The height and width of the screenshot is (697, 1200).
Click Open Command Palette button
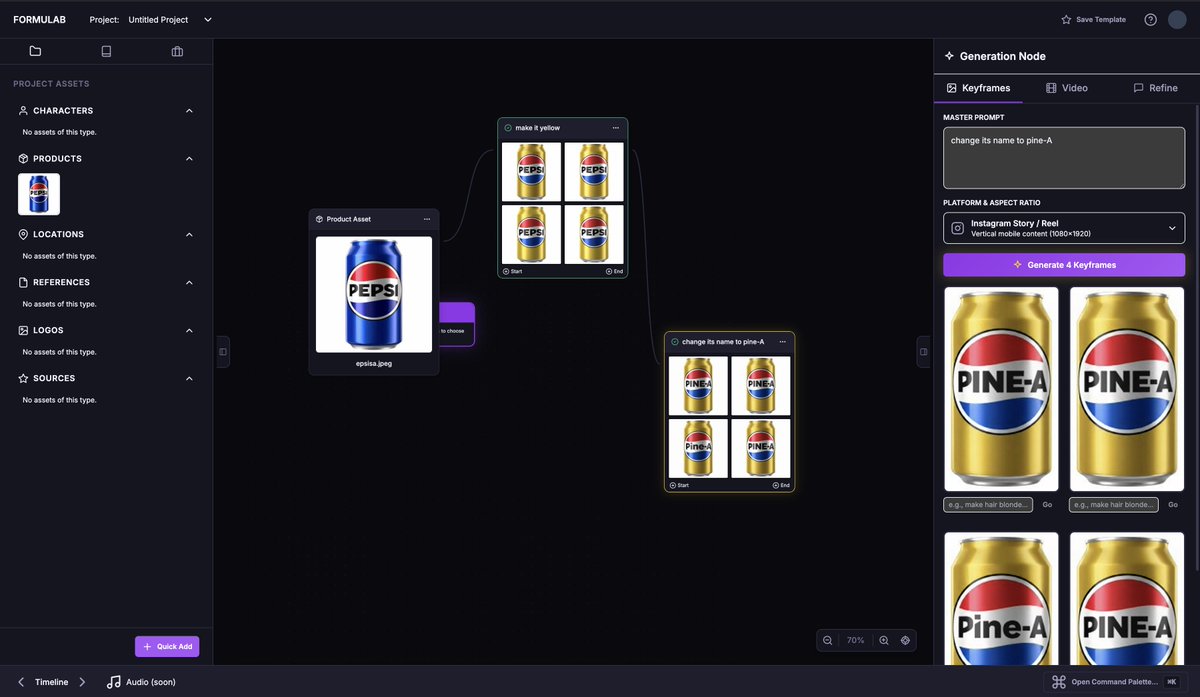click(1114, 682)
